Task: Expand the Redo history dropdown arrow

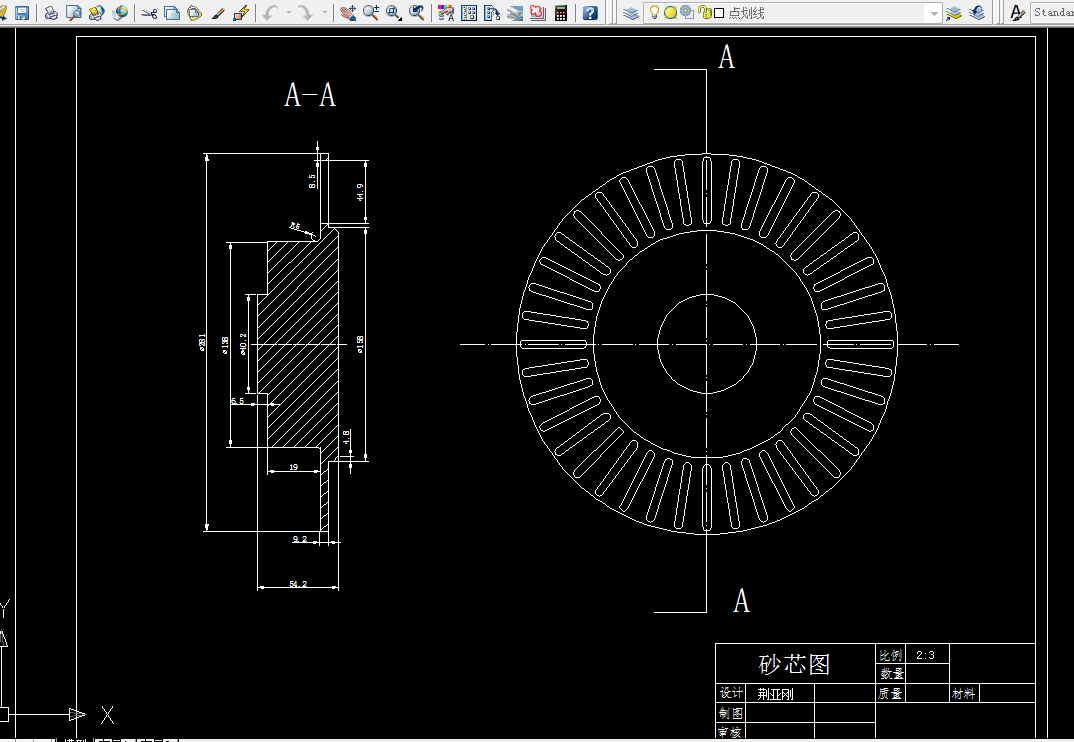Action: [x=325, y=12]
